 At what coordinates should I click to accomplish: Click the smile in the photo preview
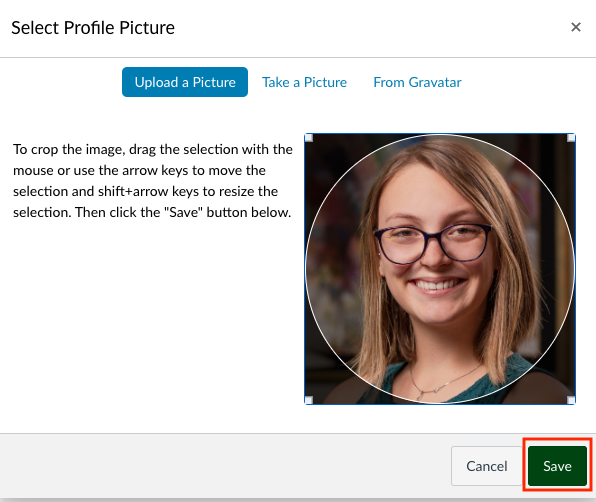point(438,285)
